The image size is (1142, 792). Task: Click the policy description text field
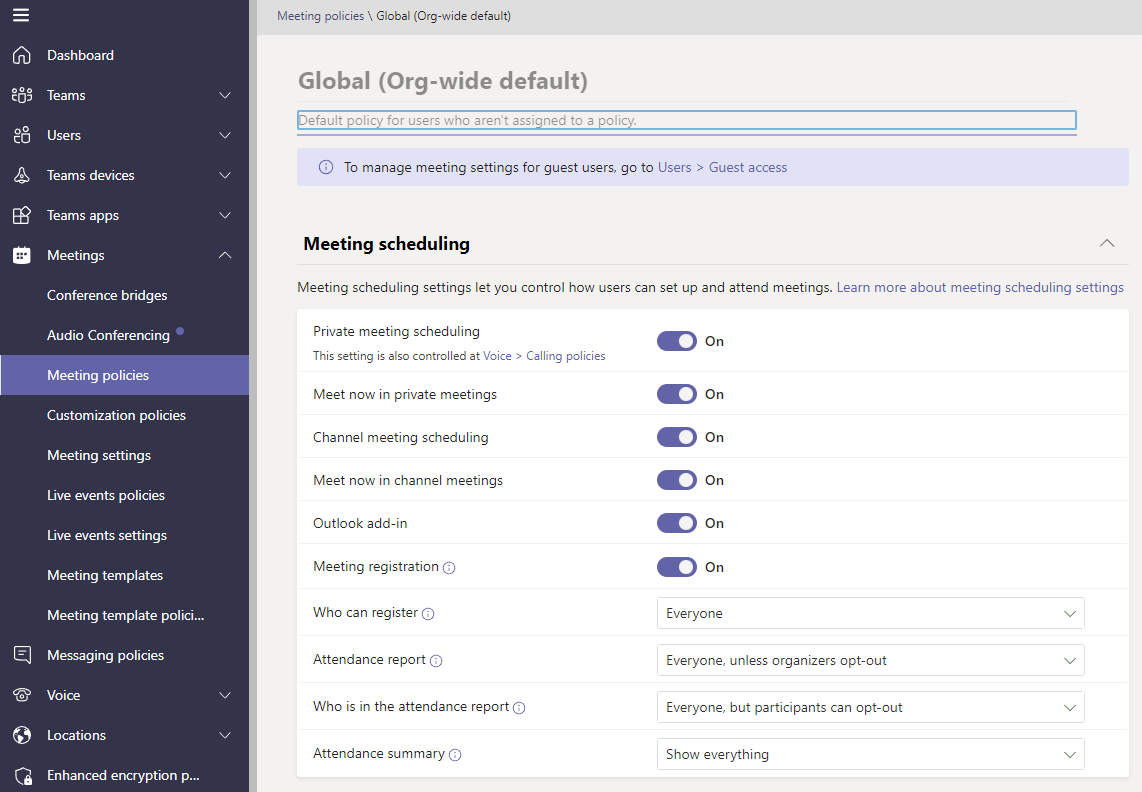pyautogui.click(x=686, y=120)
